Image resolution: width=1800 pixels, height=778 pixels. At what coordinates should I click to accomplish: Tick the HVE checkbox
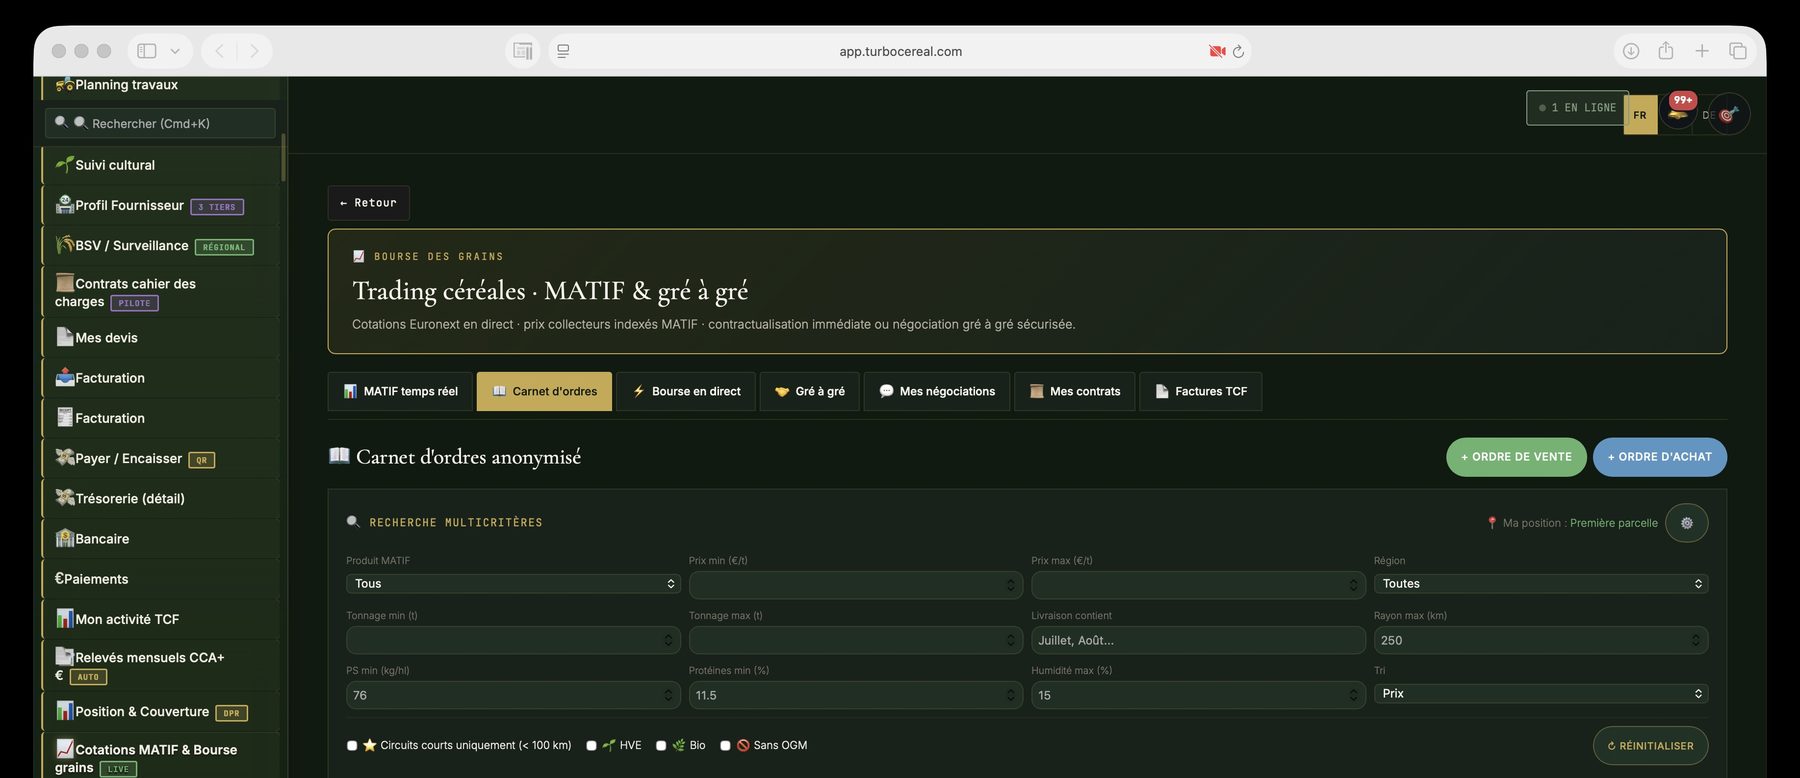591,746
